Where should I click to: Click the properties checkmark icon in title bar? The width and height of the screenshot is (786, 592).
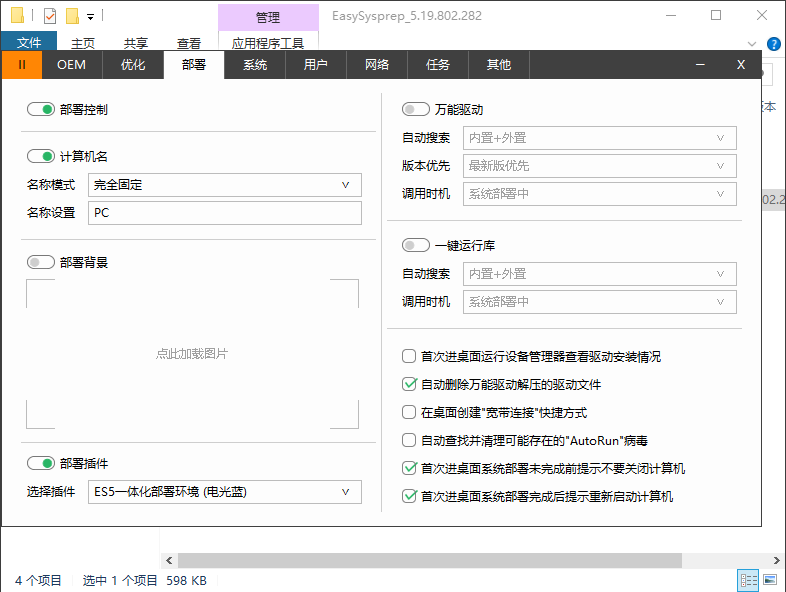pyautogui.click(x=50, y=16)
